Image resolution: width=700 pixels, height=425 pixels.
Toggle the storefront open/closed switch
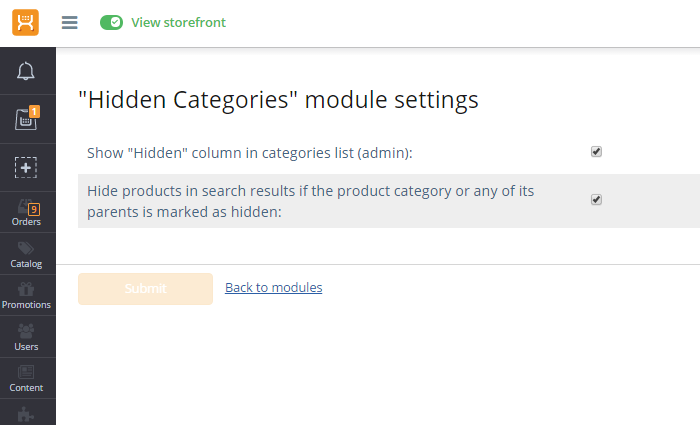(x=111, y=22)
